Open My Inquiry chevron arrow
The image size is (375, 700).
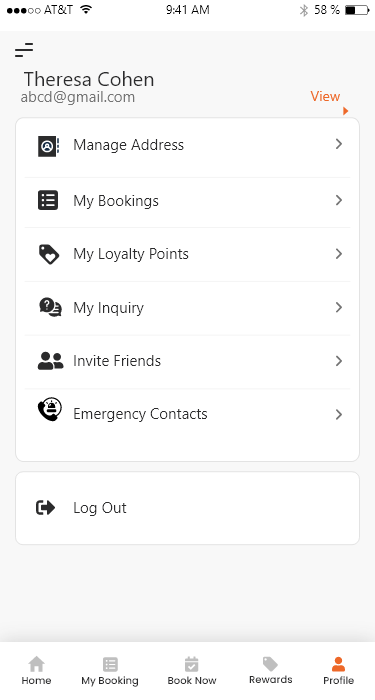(x=339, y=308)
